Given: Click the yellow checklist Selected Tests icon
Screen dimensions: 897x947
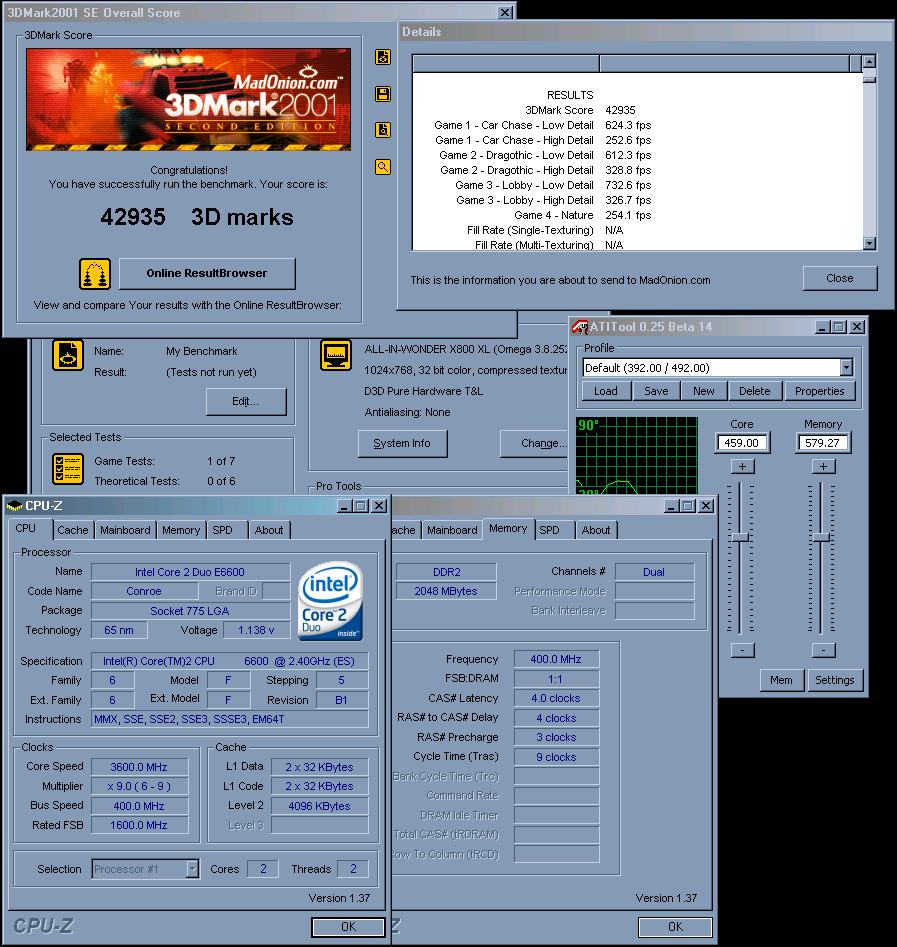Looking at the screenshot, I should (x=68, y=469).
